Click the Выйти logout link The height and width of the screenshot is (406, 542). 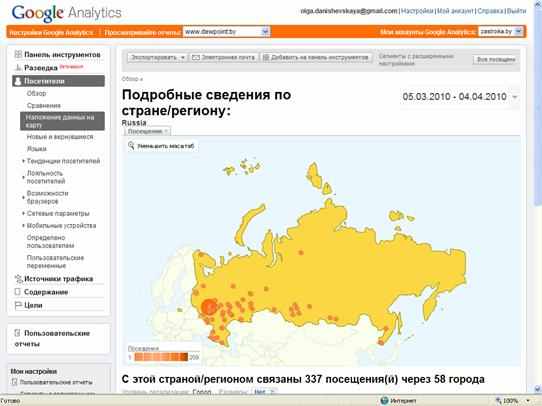pos(516,11)
